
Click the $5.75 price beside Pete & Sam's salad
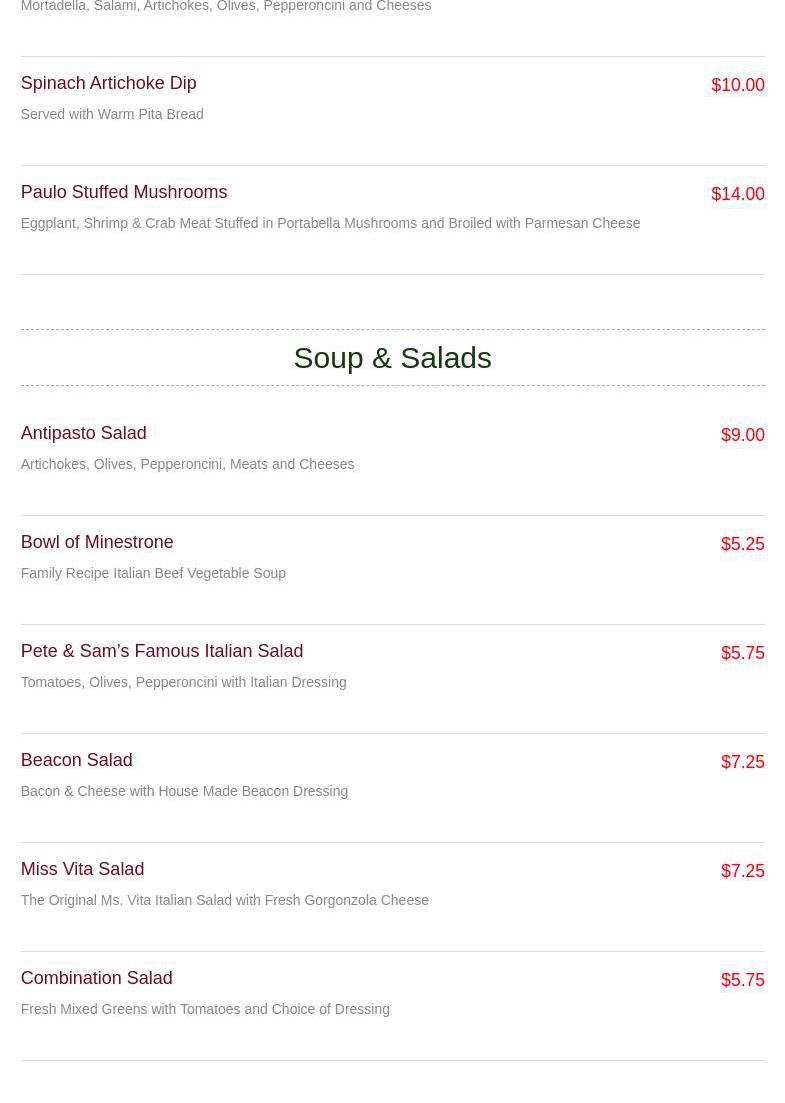(x=742, y=653)
